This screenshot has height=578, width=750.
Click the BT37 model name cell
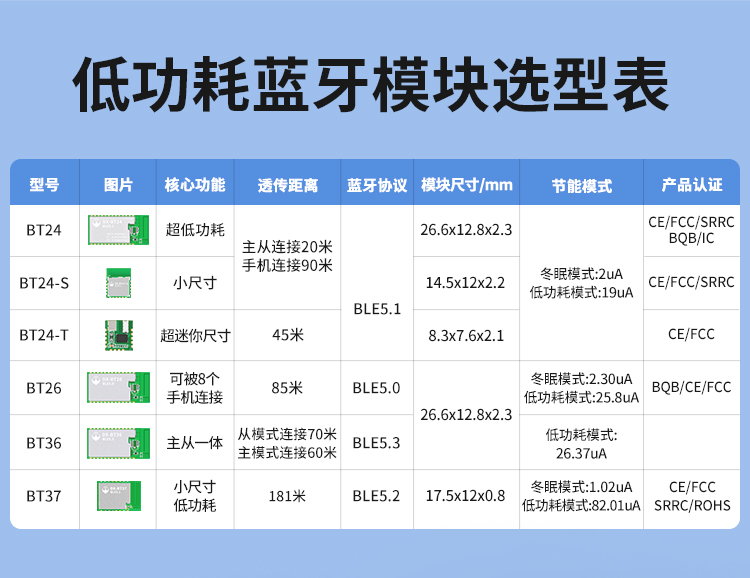click(44, 497)
